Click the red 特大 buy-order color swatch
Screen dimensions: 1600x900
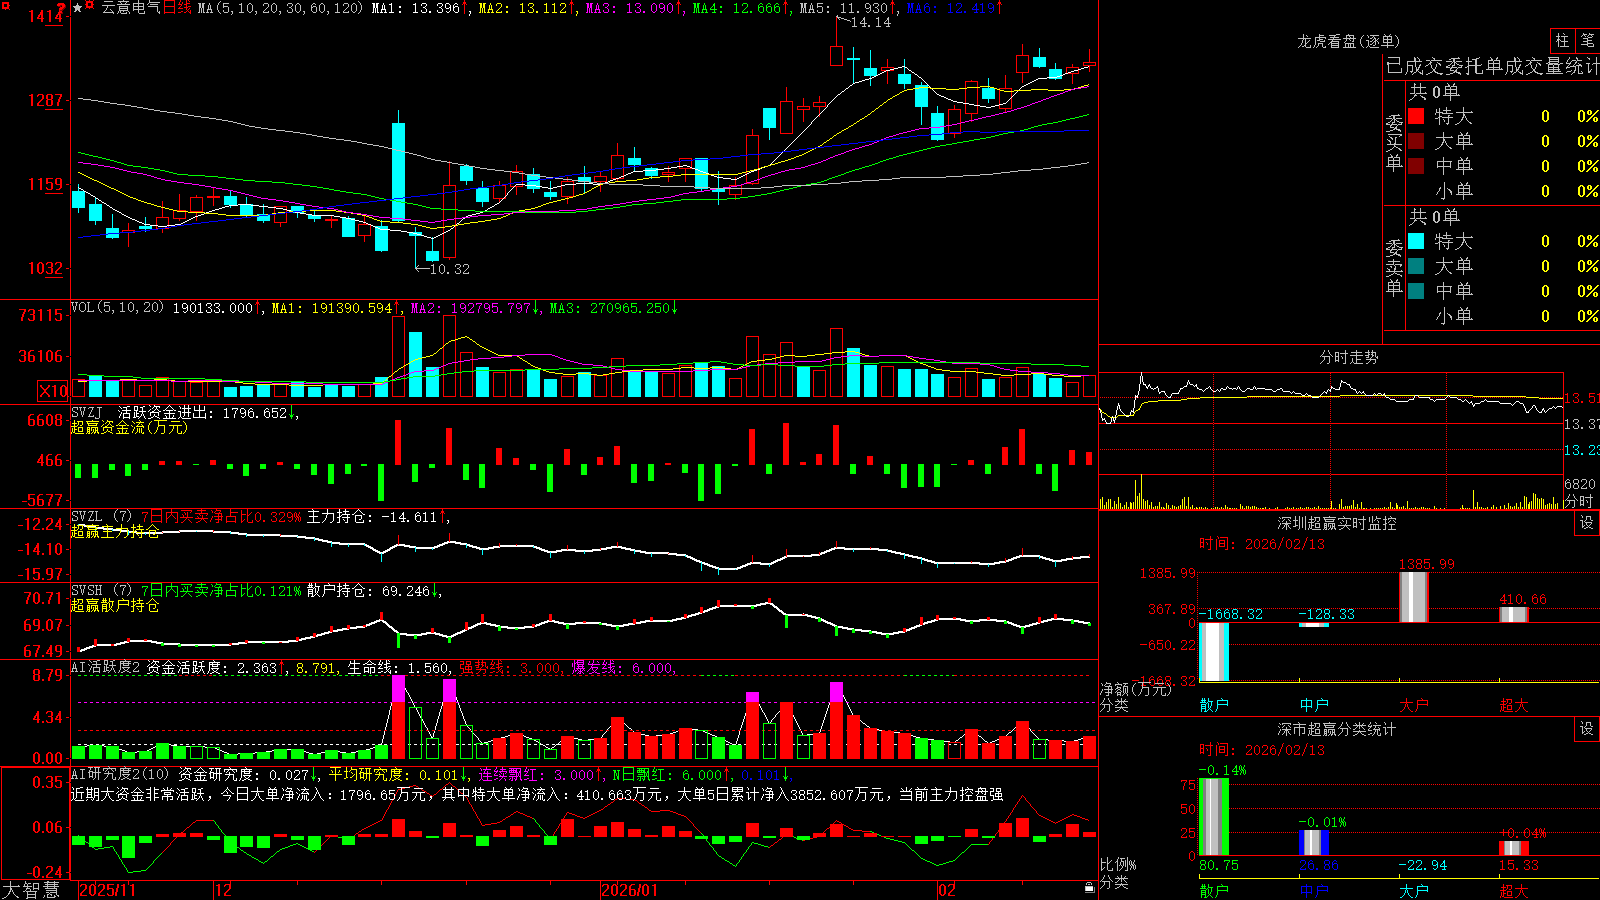(x=1416, y=116)
